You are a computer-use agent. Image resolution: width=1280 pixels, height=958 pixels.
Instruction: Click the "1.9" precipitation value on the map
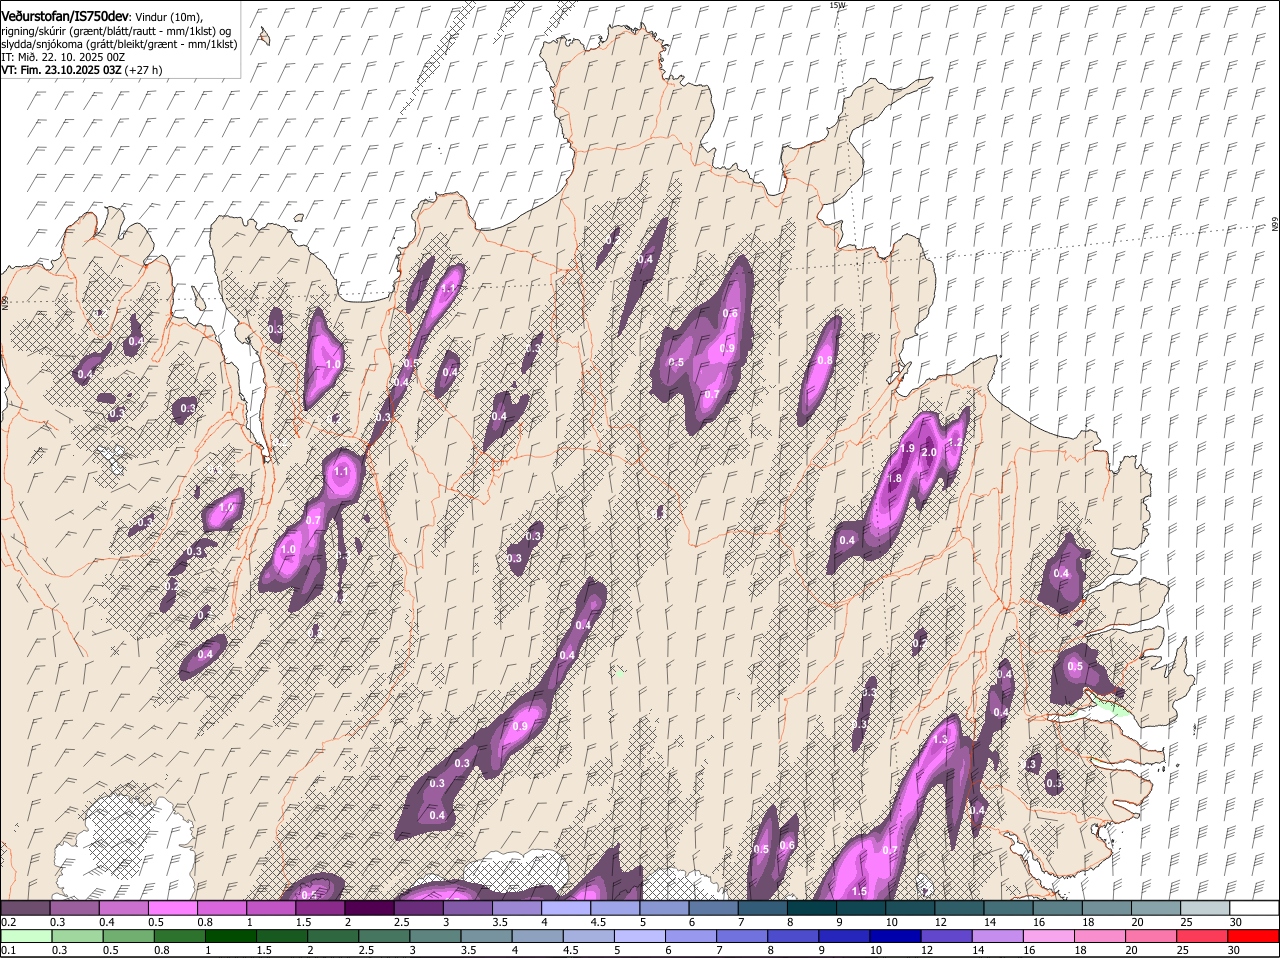pyautogui.click(x=907, y=449)
